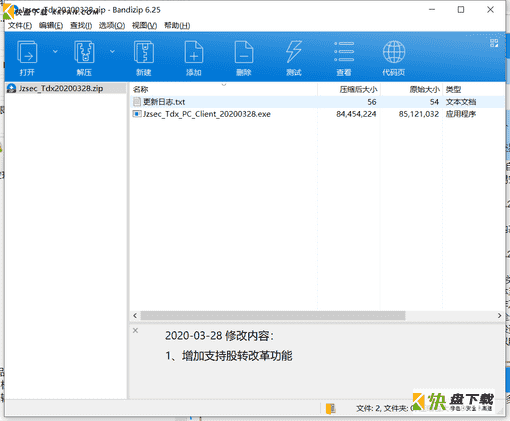The width and height of the screenshot is (510, 421).
Task: Click the zip archive icon in the tree
Action: pos(12,88)
